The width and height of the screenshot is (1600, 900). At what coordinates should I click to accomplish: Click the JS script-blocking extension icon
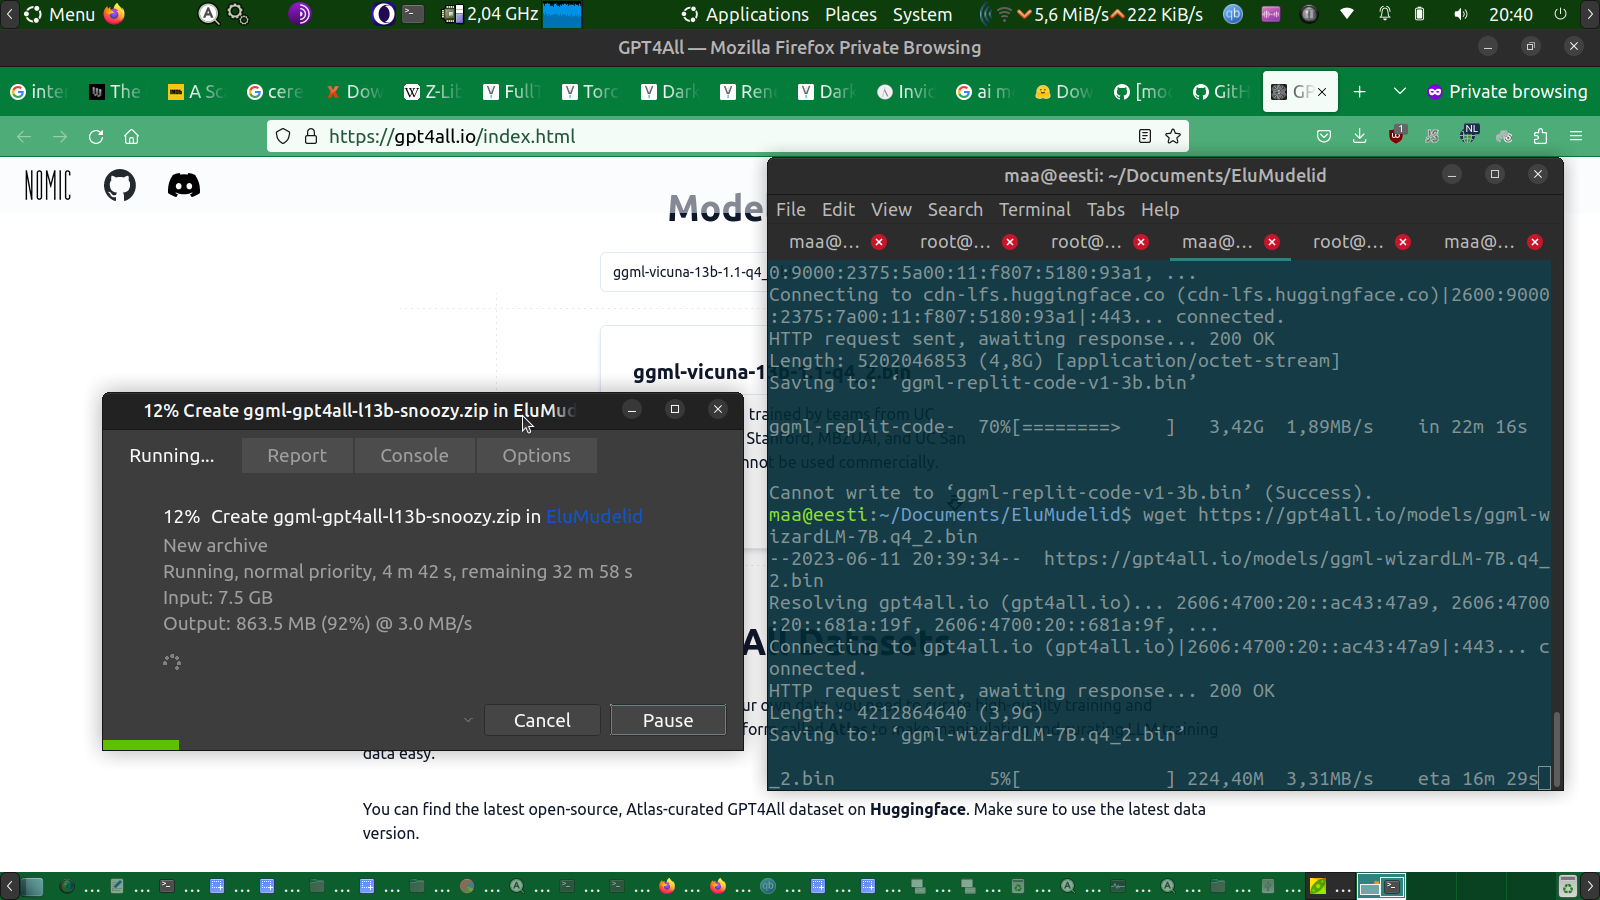pyautogui.click(x=1432, y=136)
